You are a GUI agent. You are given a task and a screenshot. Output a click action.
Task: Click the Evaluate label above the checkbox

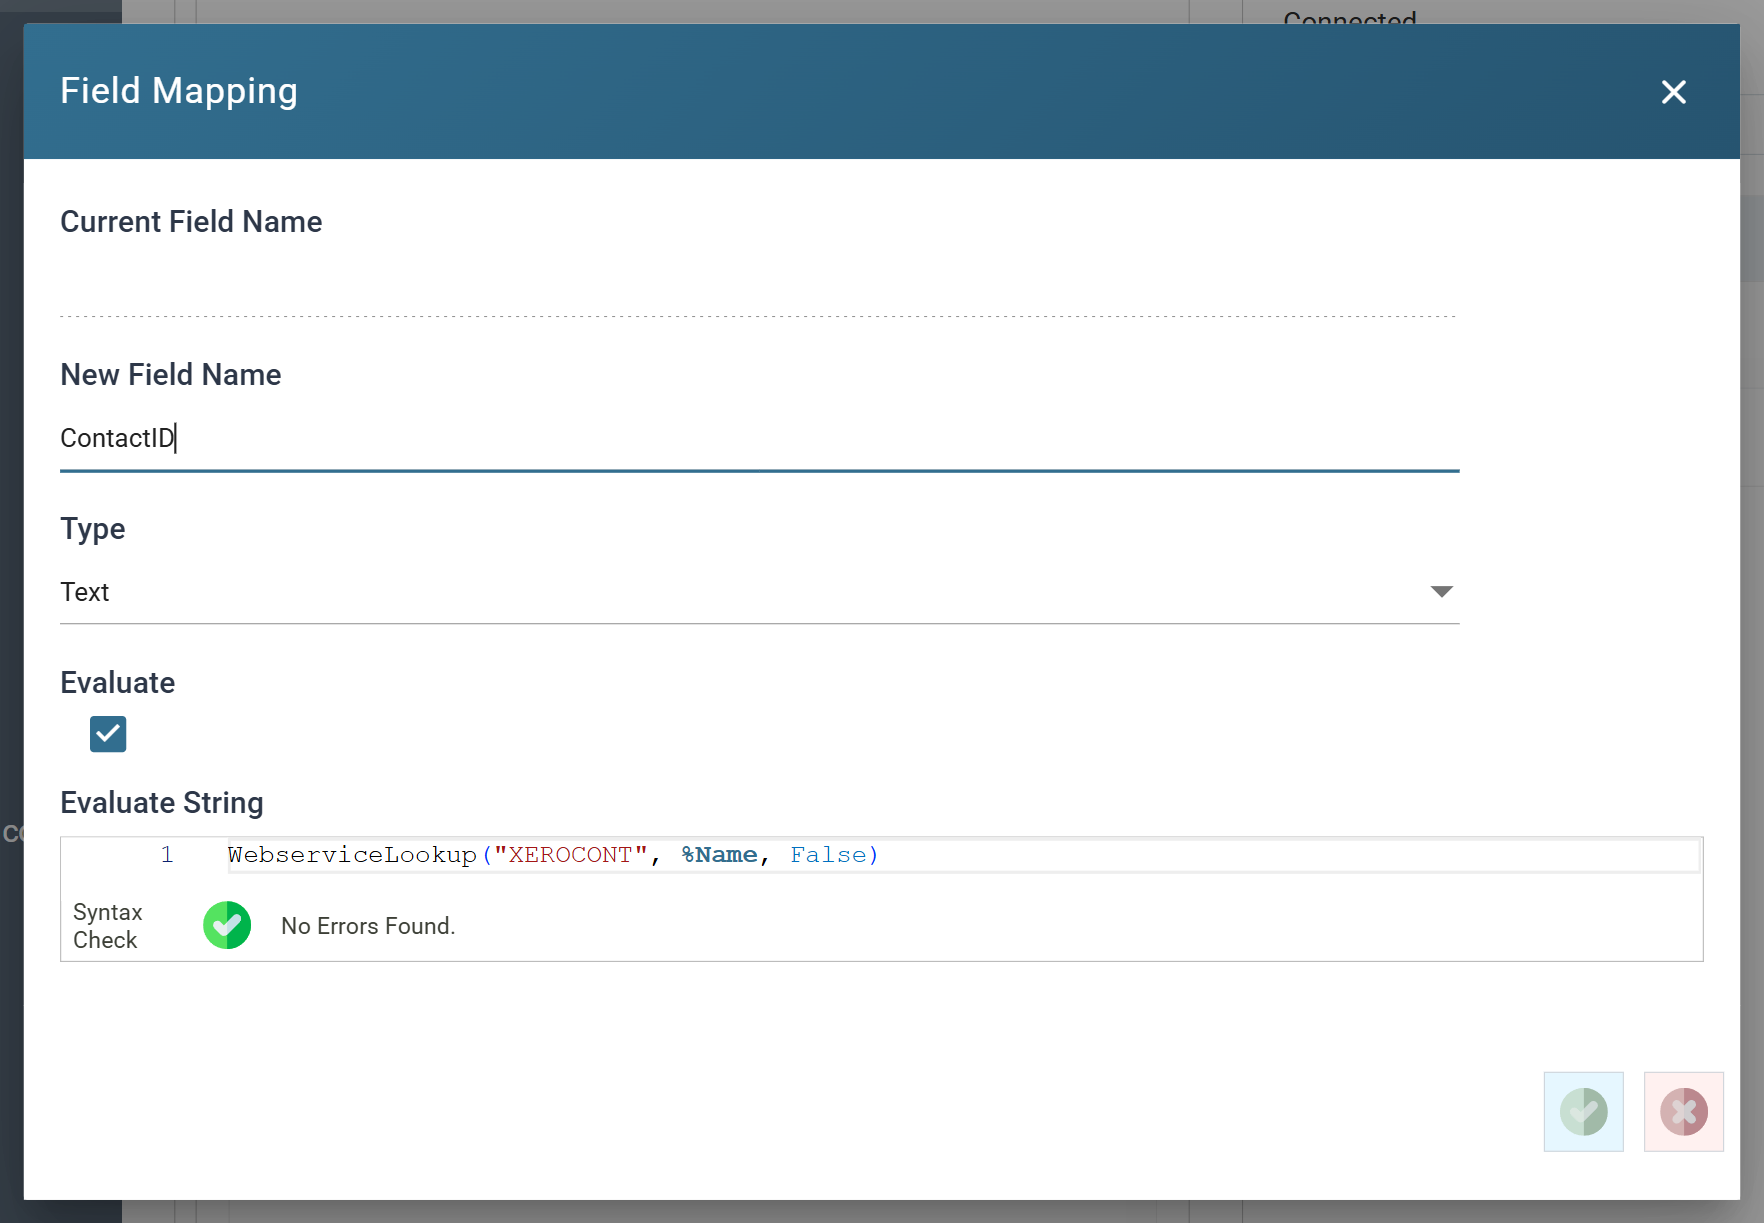pyautogui.click(x=118, y=683)
